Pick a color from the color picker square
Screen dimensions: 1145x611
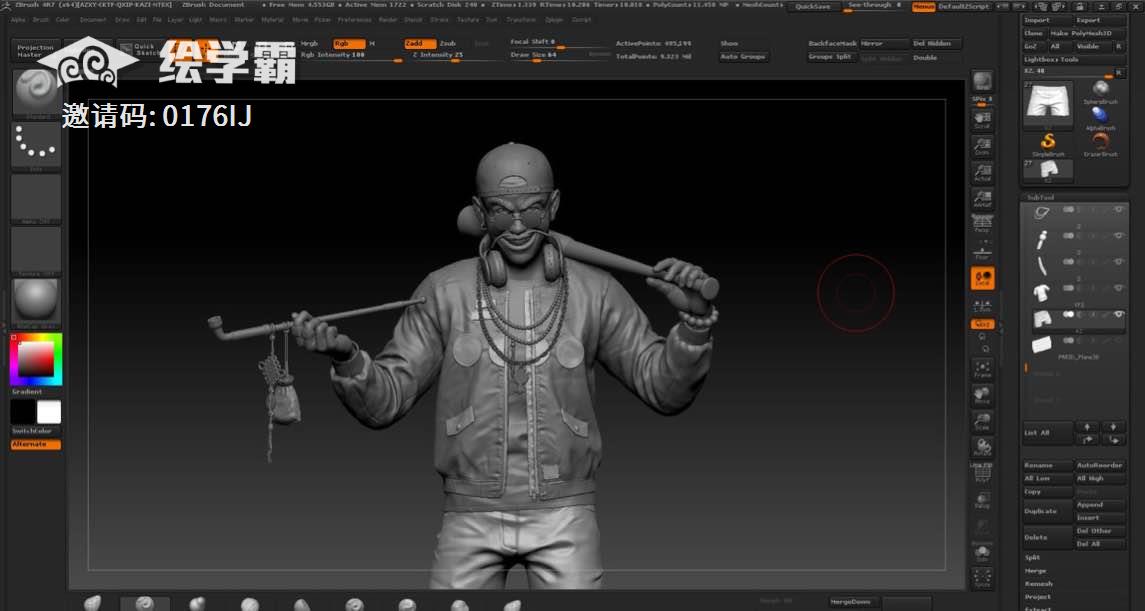coord(36,359)
